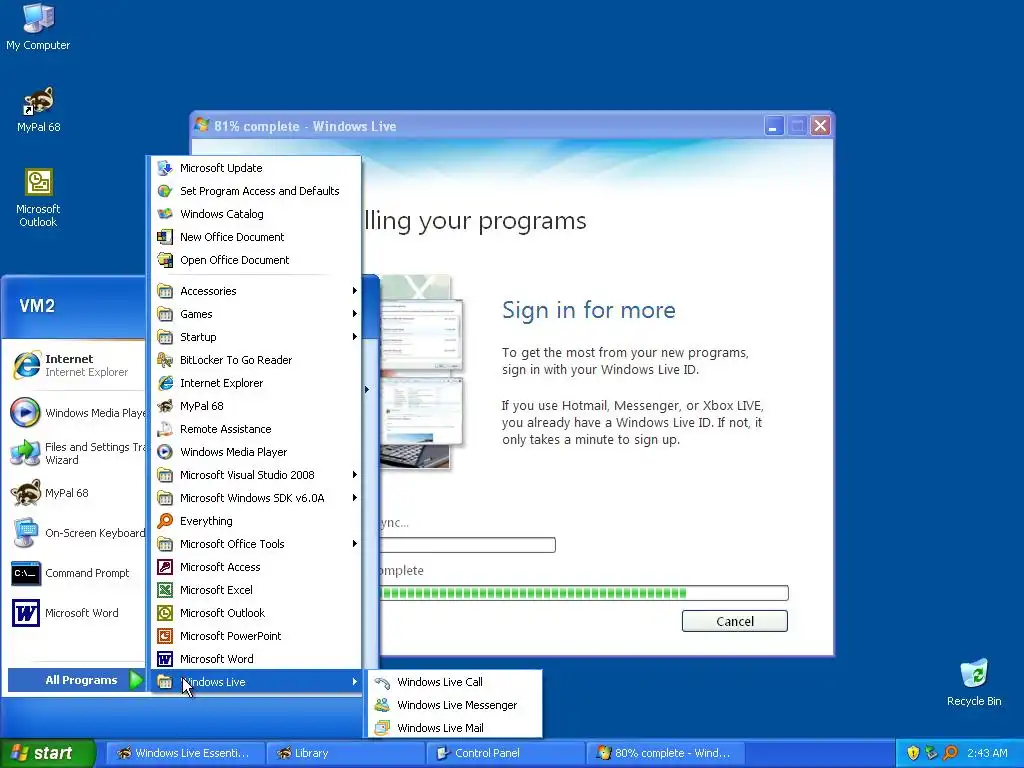Click Set Program Access and Defaults icon
Image resolution: width=1024 pixels, height=768 pixels.
pyautogui.click(x=165, y=191)
